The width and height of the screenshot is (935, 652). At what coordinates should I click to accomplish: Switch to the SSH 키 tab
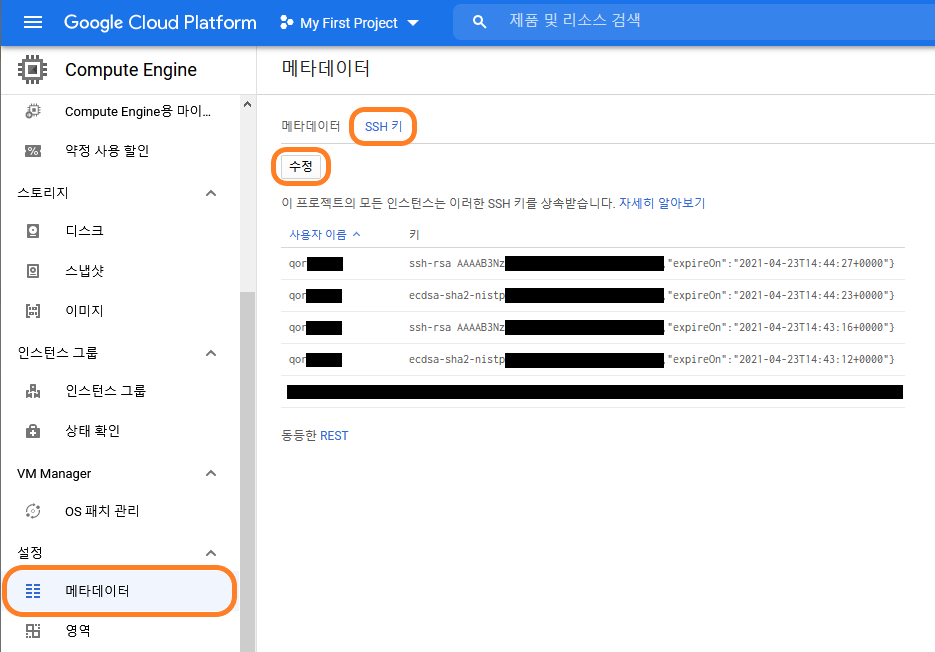tap(383, 126)
